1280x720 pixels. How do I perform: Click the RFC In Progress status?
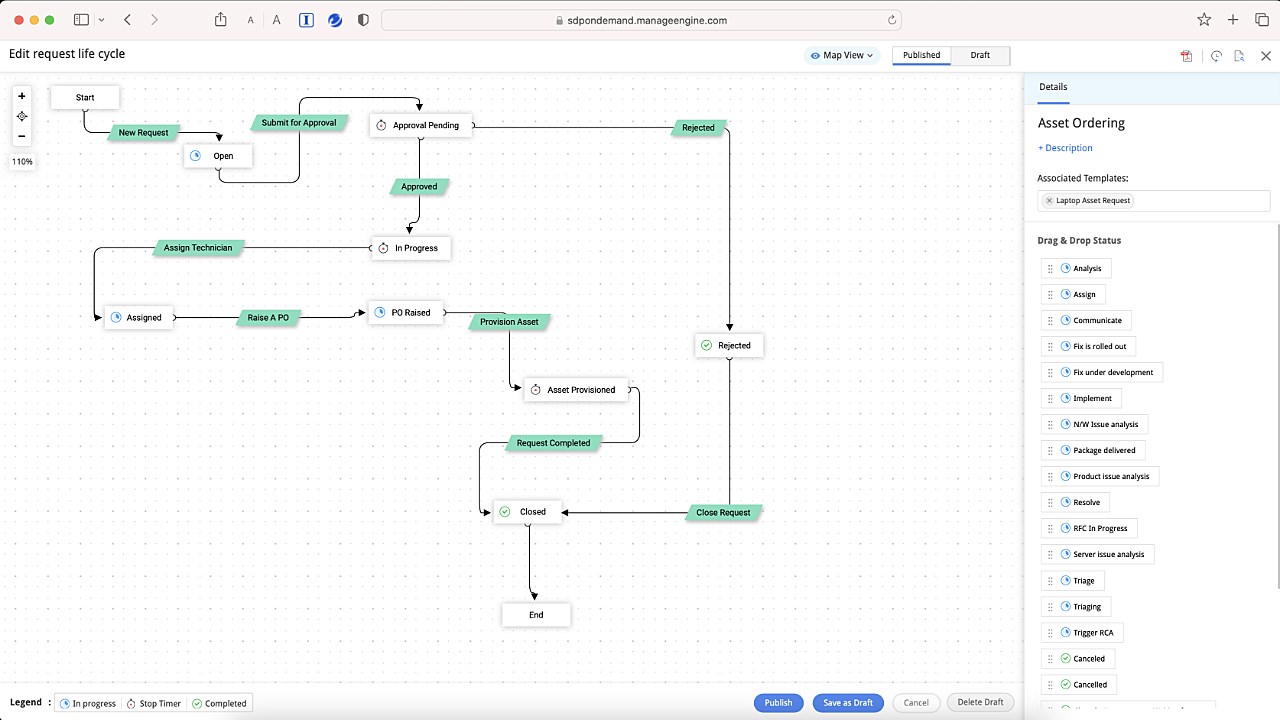pos(1090,528)
